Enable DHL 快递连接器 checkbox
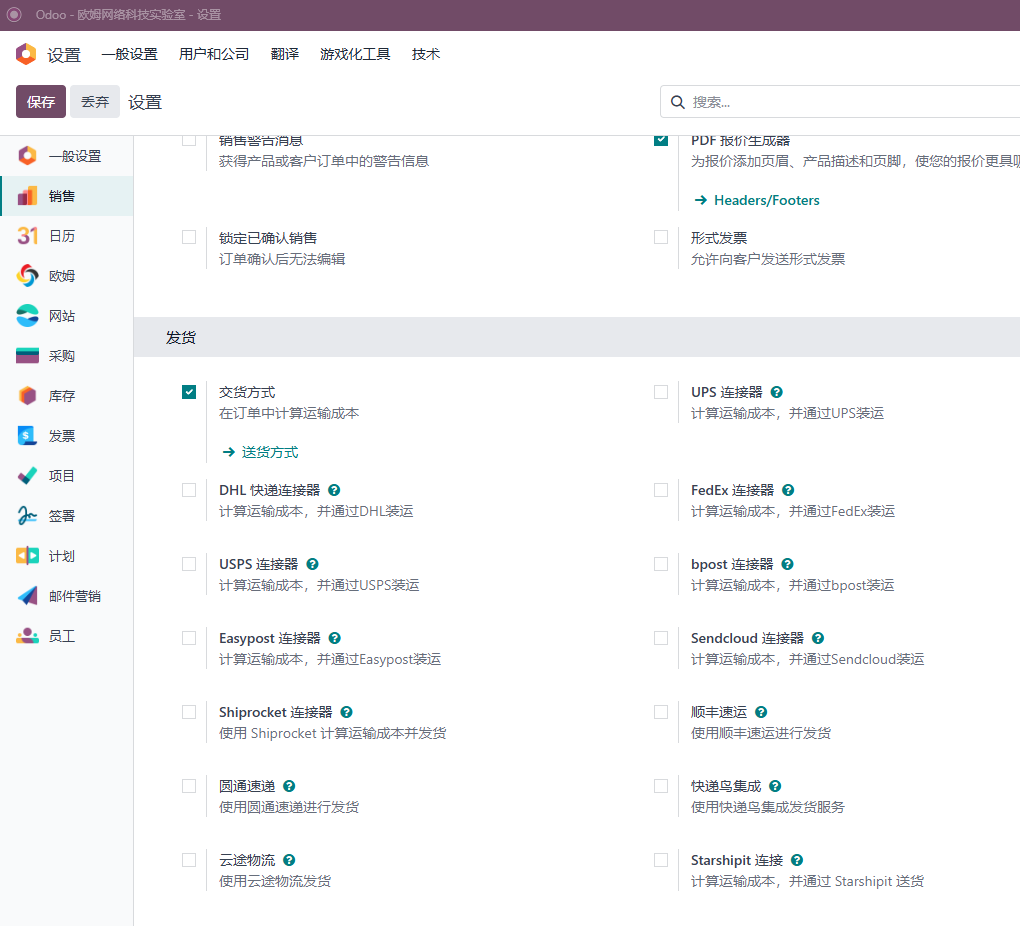The image size is (1020, 926). click(x=189, y=490)
